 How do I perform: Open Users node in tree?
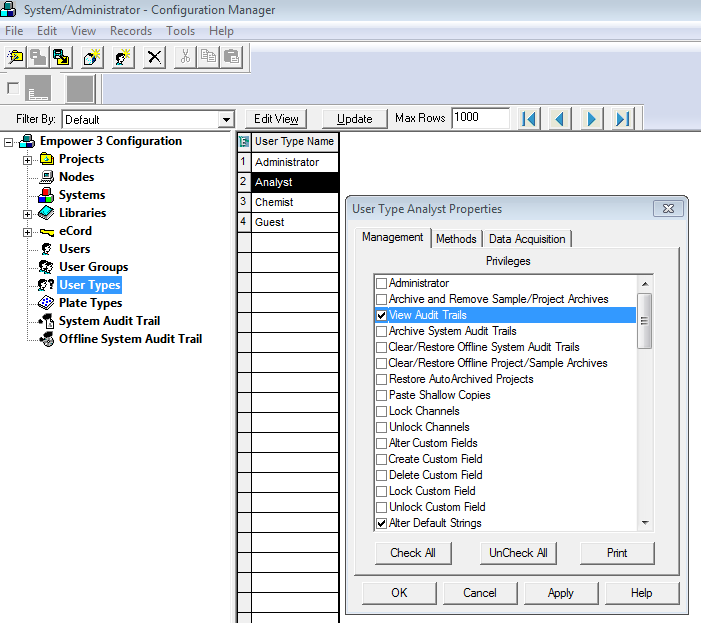[74, 249]
